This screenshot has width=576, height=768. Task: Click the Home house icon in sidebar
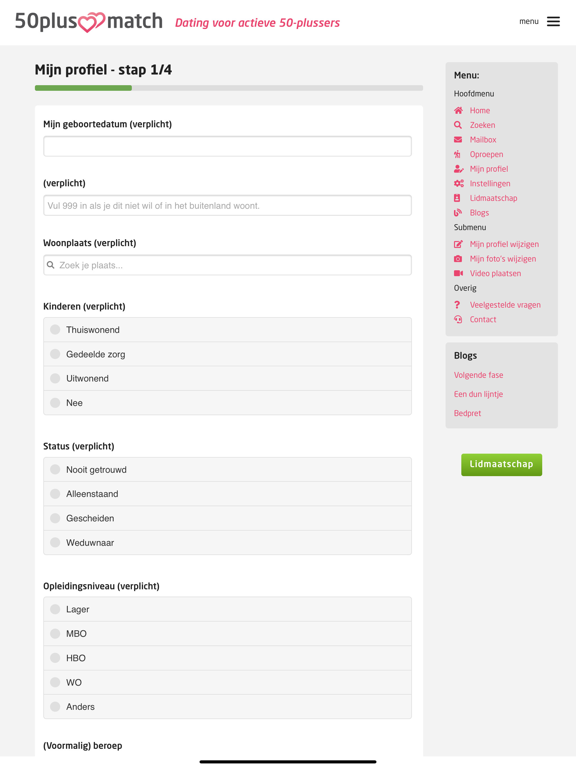pos(458,110)
